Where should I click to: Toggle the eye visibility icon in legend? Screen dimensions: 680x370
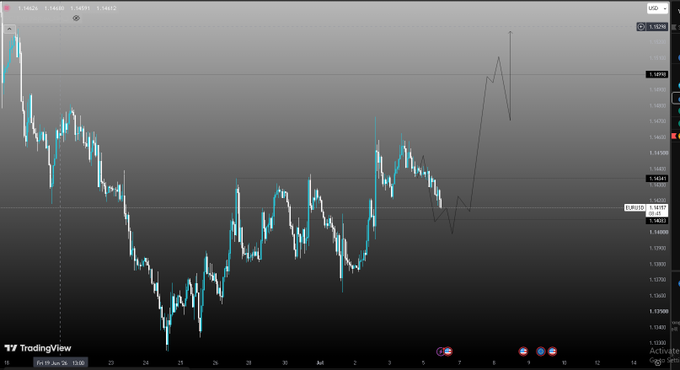pyautogui.click(x=76, y=18)
